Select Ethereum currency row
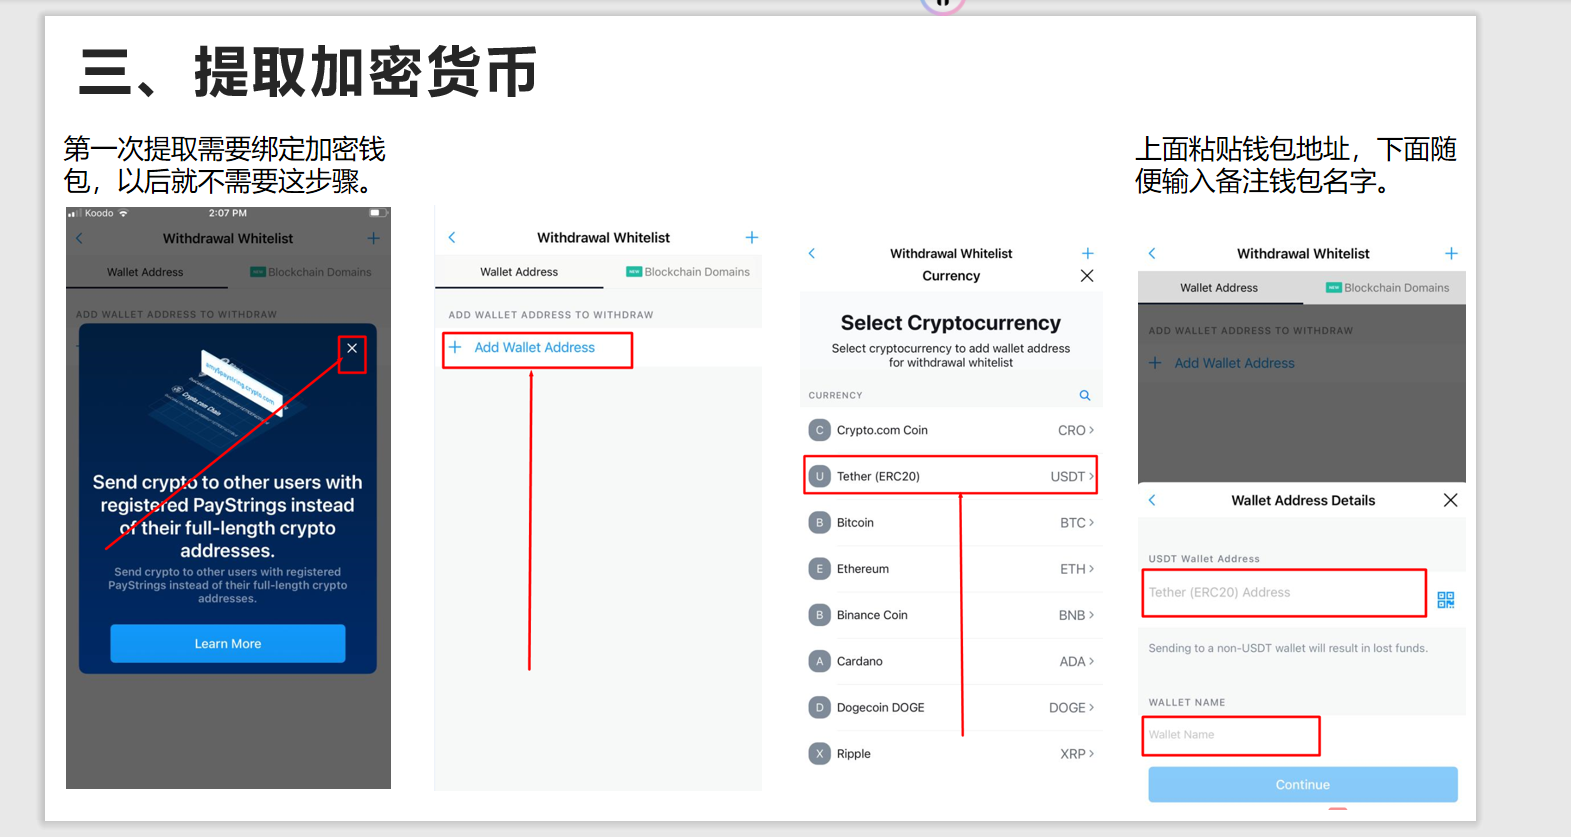This screenshot has height=837, width=1571. coord(951,569)
